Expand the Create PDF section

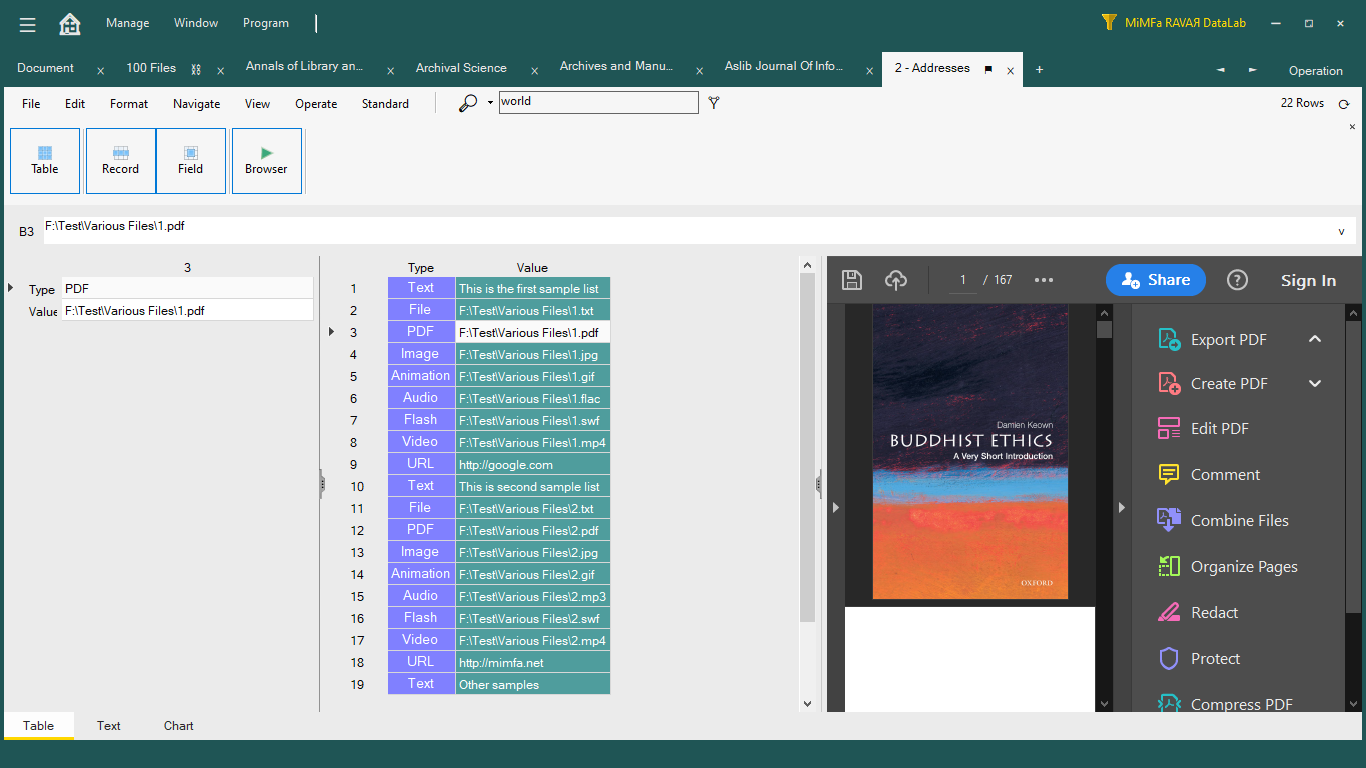coord(1315,383)
